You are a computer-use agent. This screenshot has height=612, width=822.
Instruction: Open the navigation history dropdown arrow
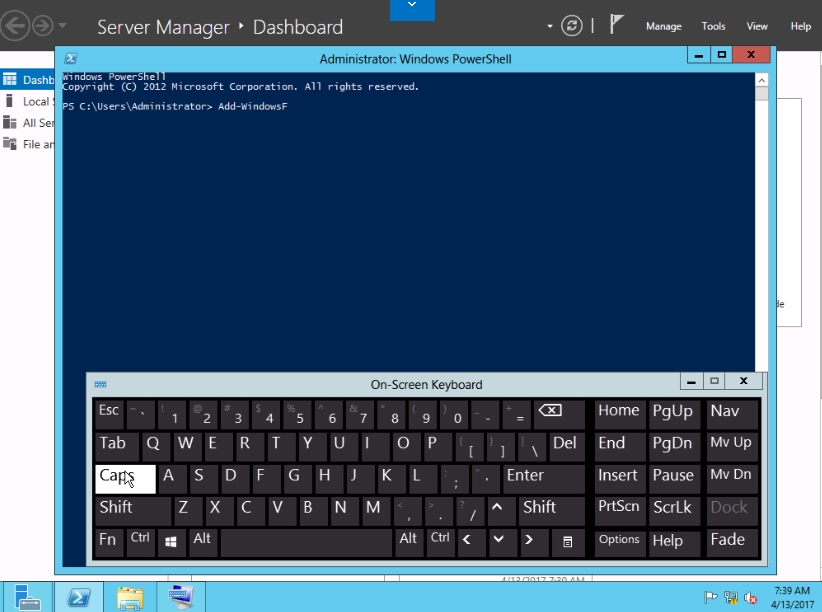click(x=63, y=25)
